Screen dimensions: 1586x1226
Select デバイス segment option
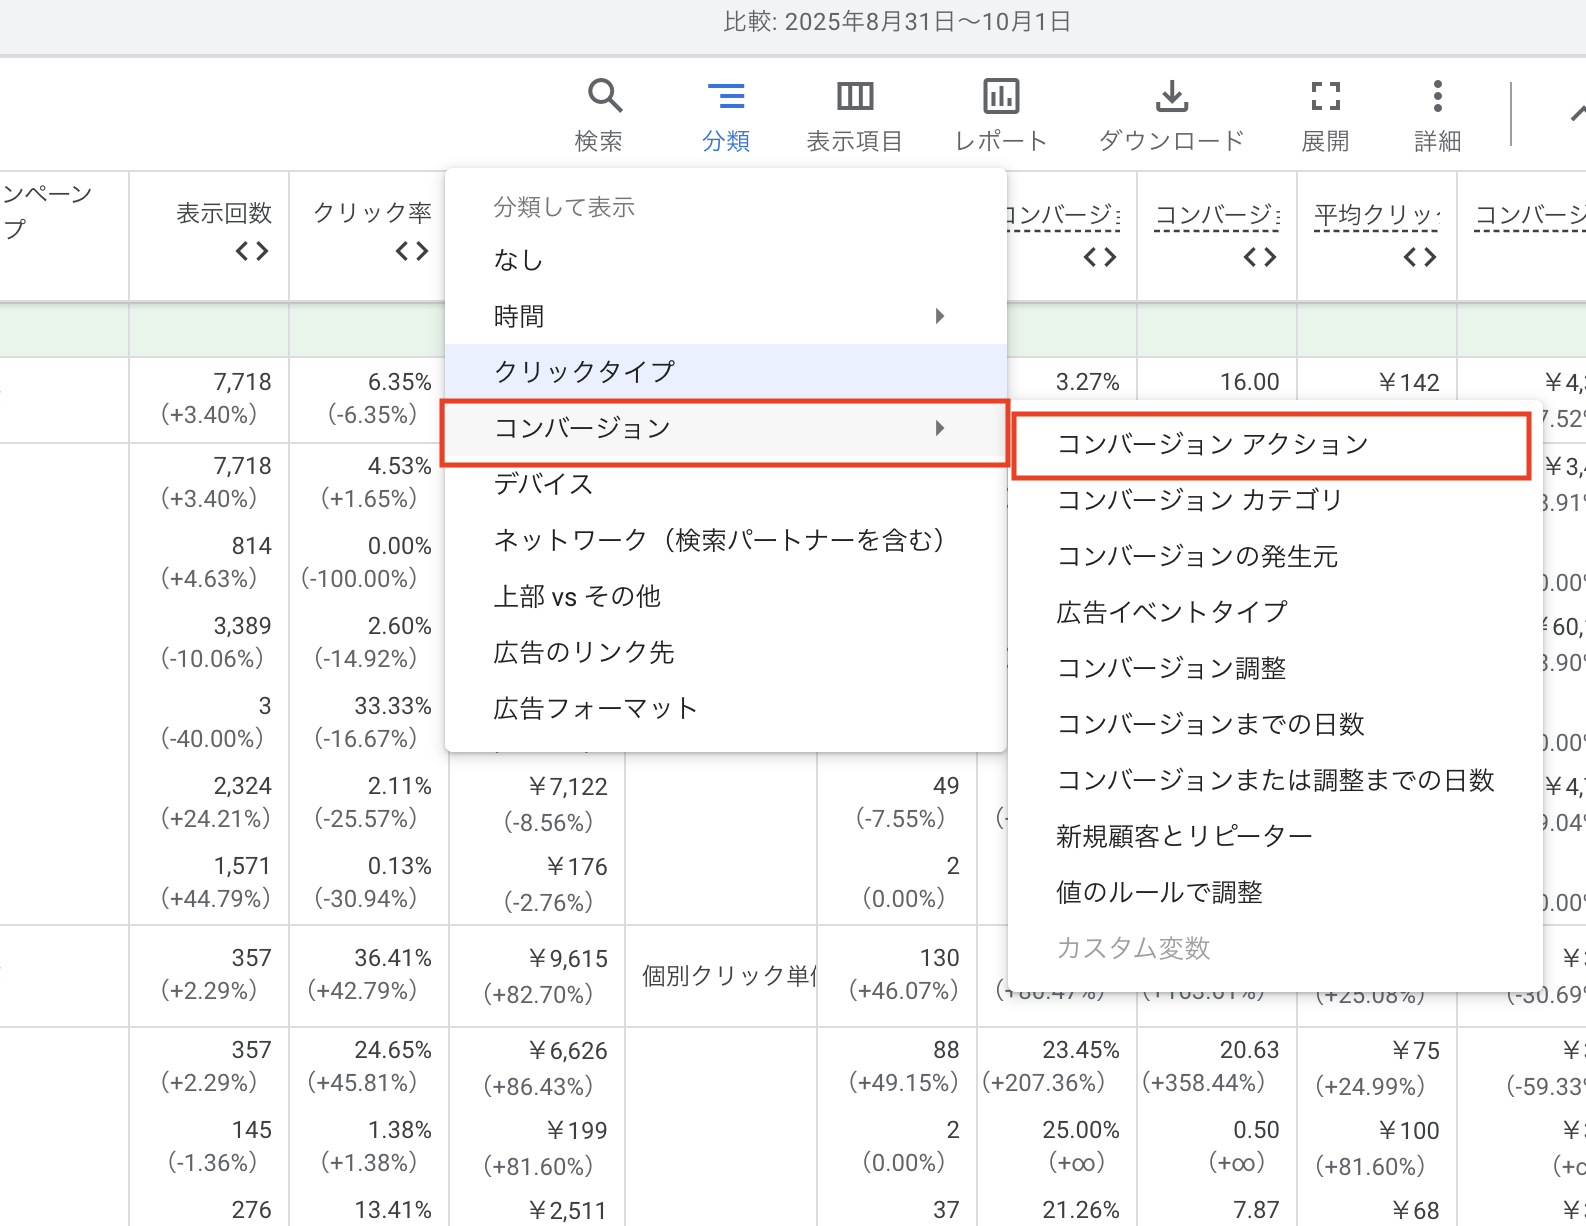pos(544,485)
